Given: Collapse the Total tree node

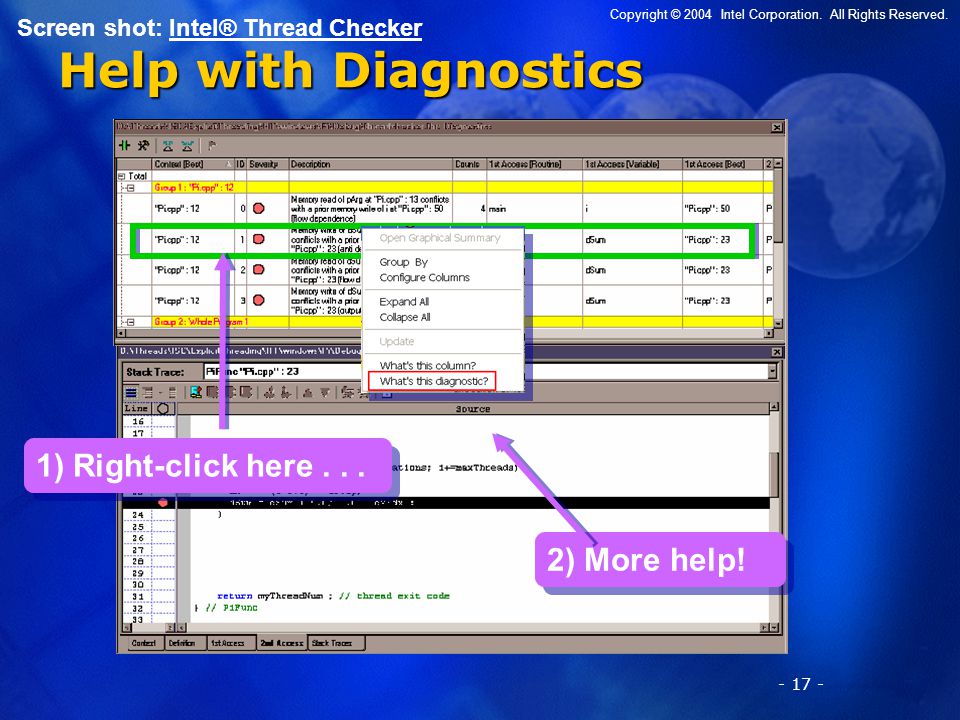Looking at the screenshot, I should pos(121,176).
